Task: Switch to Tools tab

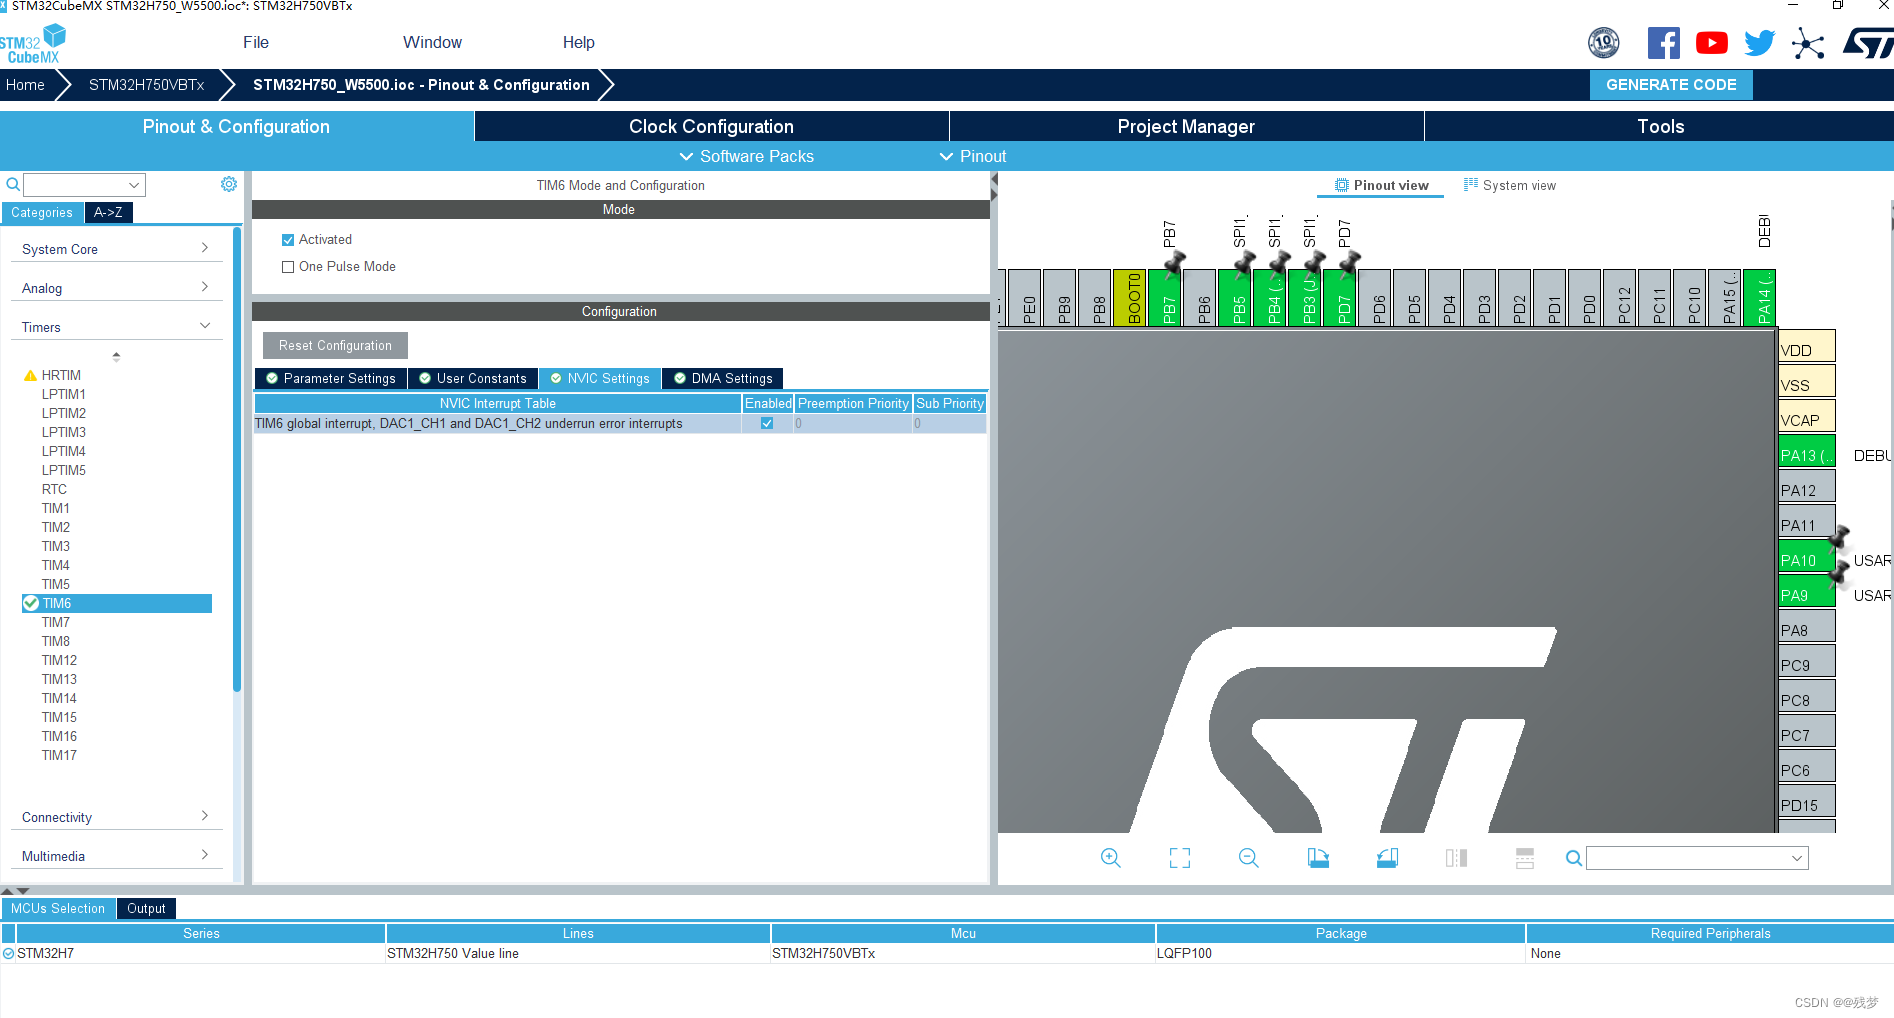Action: (x=1660, y=126)
